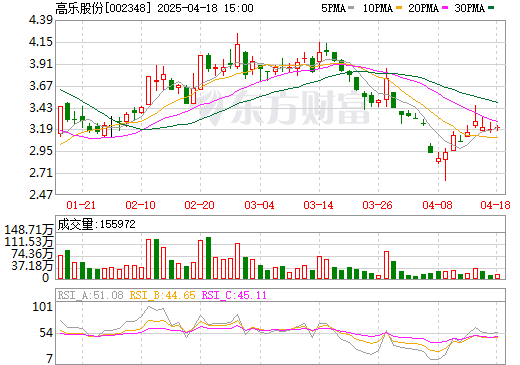The height and width of the screenshot is (365, 520).
Task: Click the 03-14 date label
Action: (318, 205)
